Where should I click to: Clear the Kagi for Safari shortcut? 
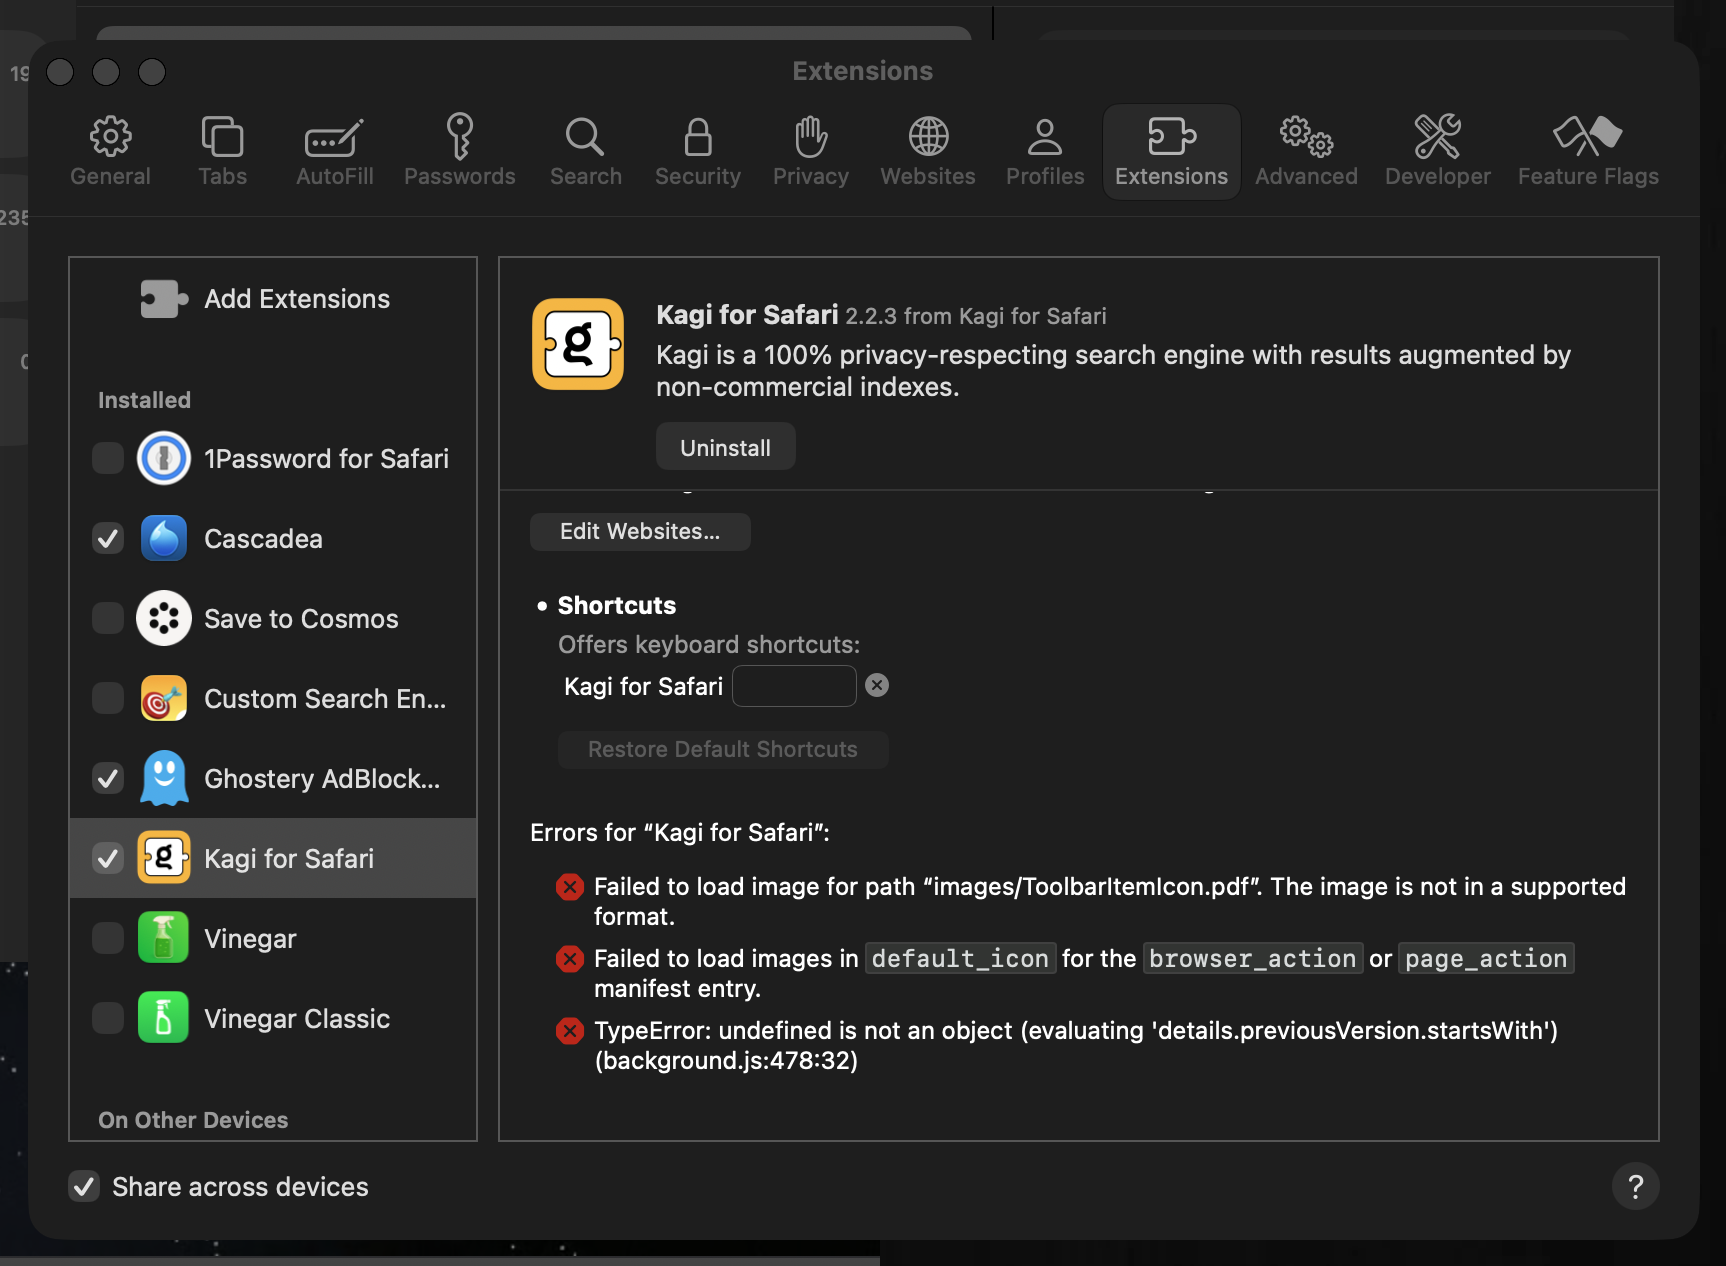coord(877,685)
